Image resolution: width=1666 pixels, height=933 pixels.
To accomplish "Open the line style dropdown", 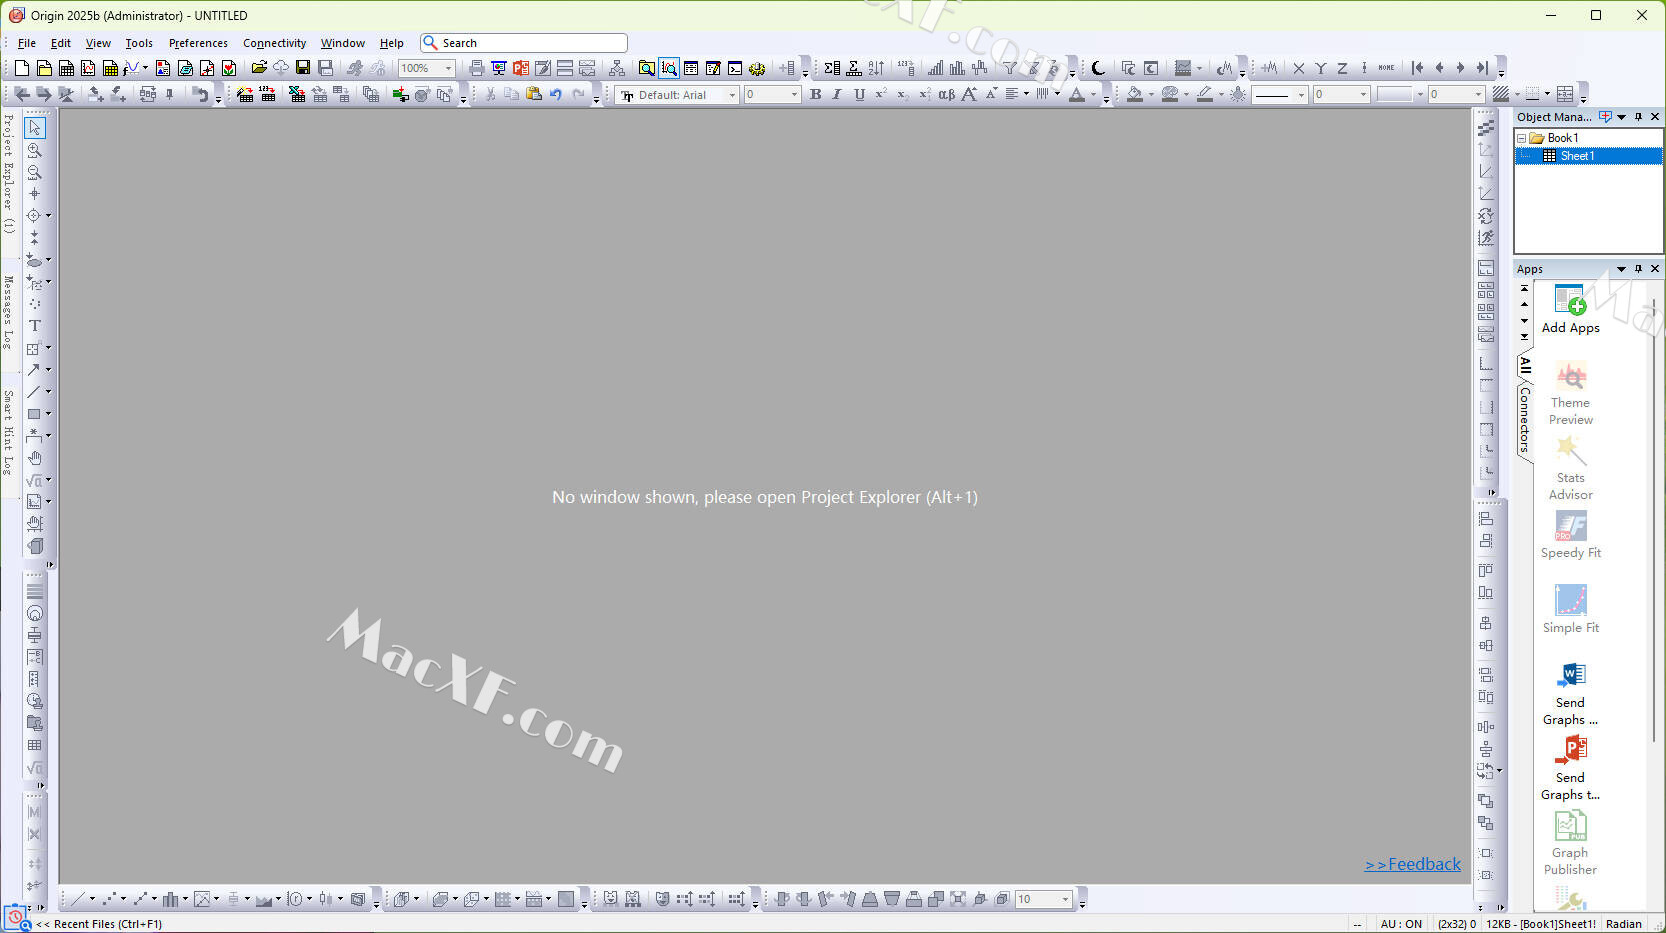I will (x=1301, y=95).
